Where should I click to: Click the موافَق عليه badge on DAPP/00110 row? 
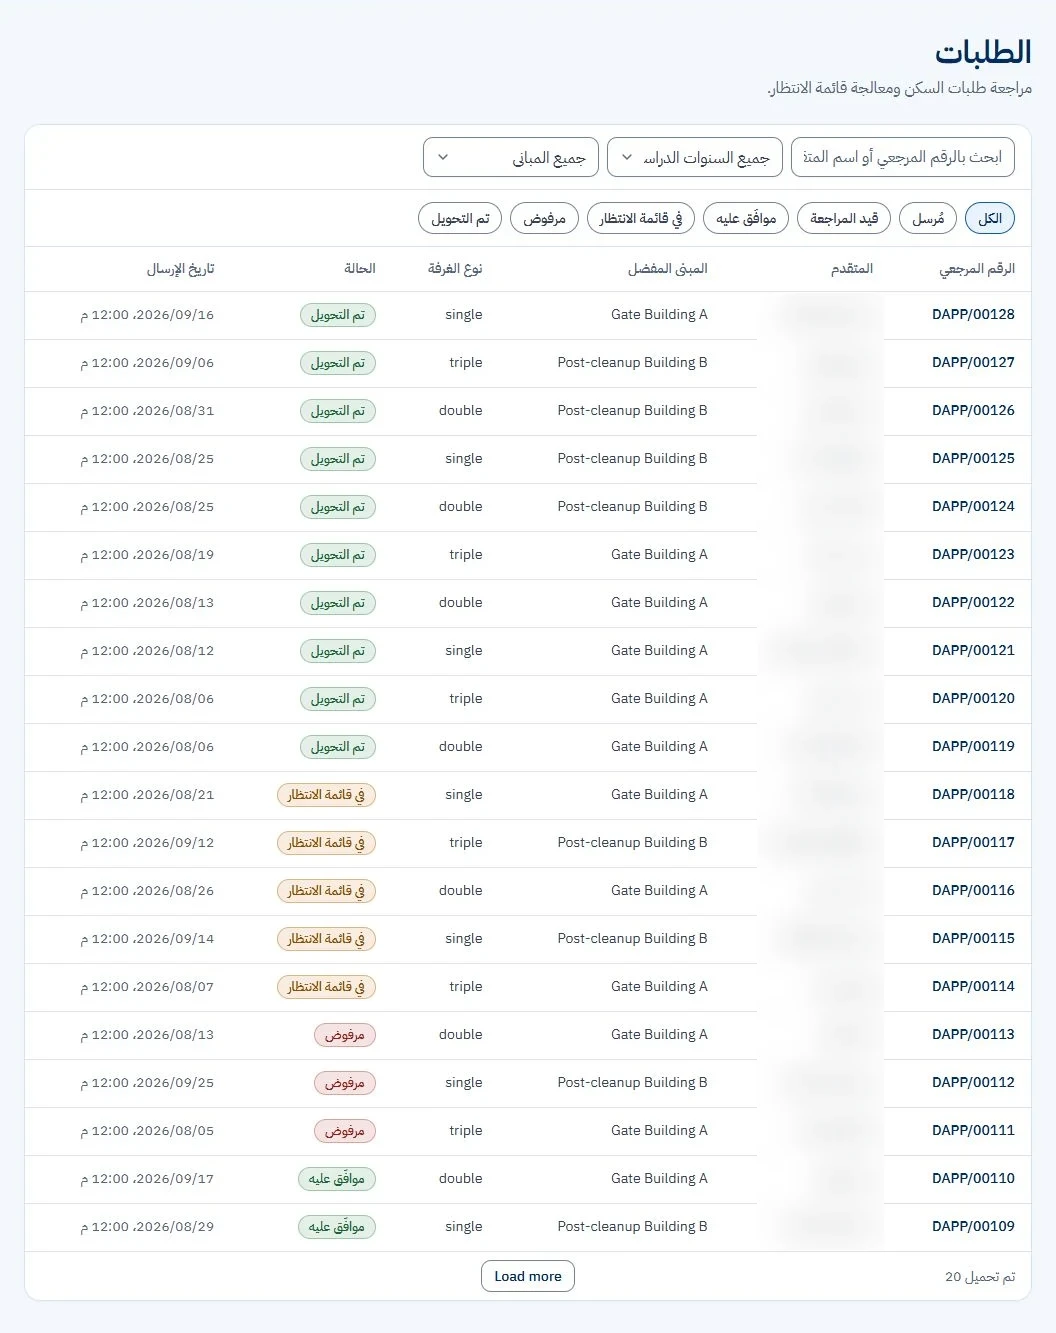336,1179
